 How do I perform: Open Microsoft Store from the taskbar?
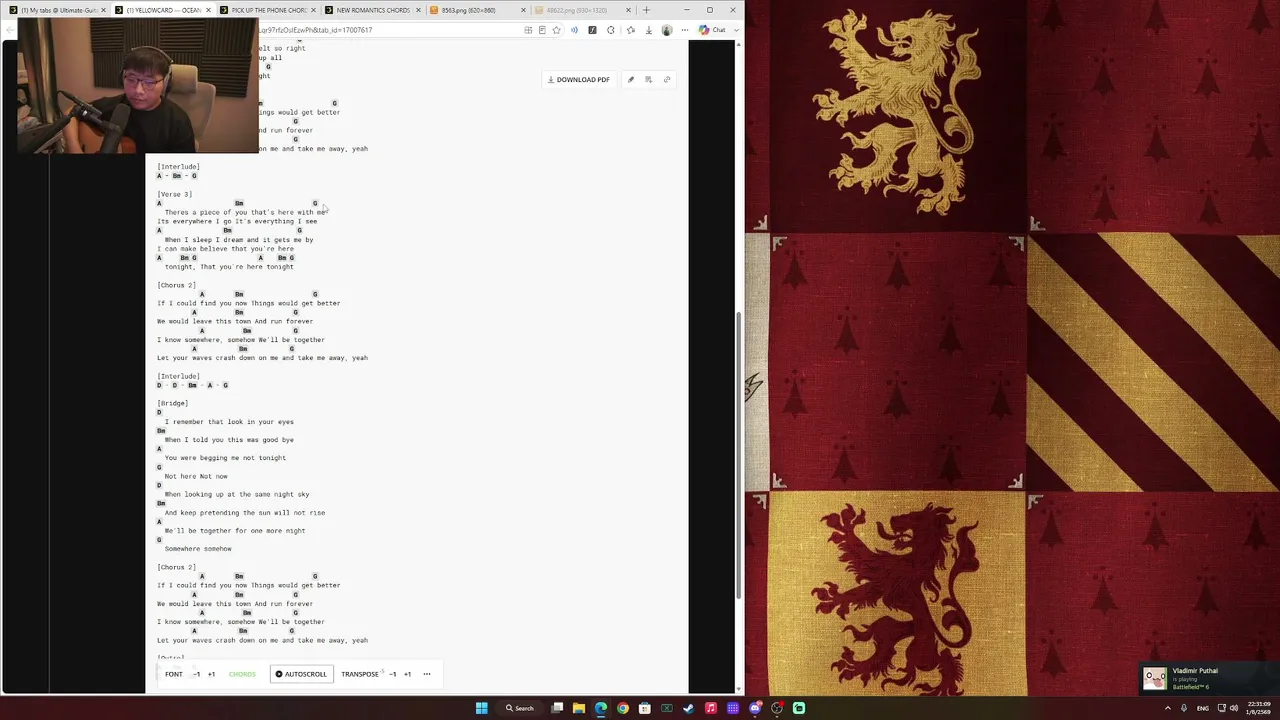pos(645,708)
